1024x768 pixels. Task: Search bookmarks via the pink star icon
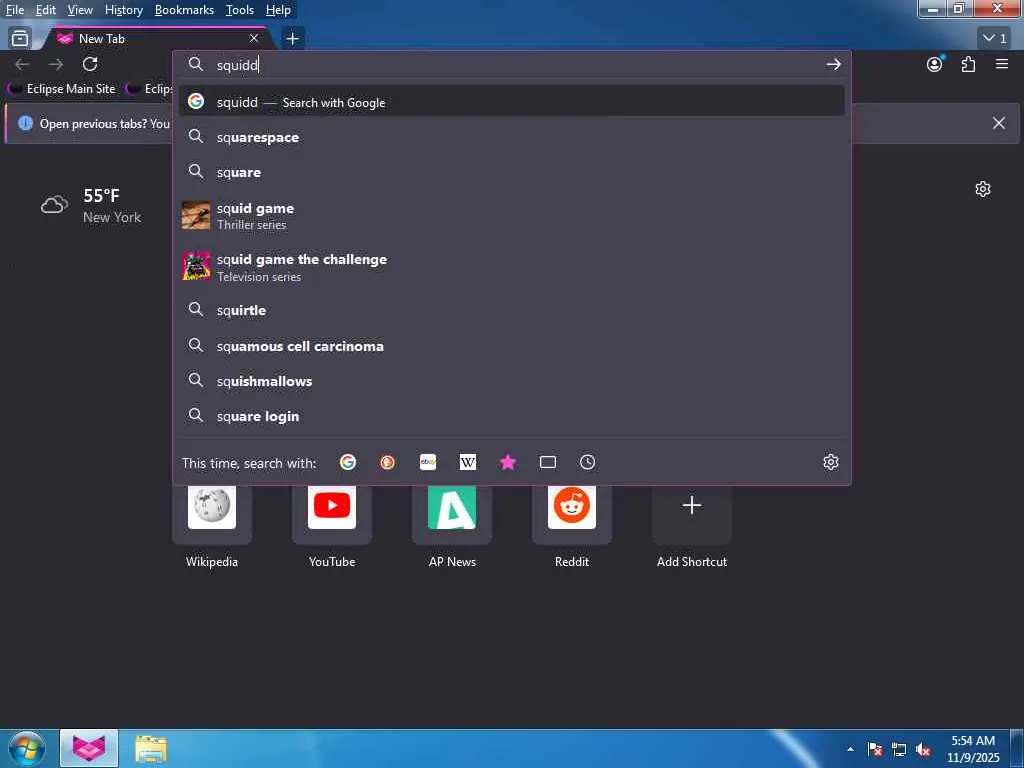(507, 462)
